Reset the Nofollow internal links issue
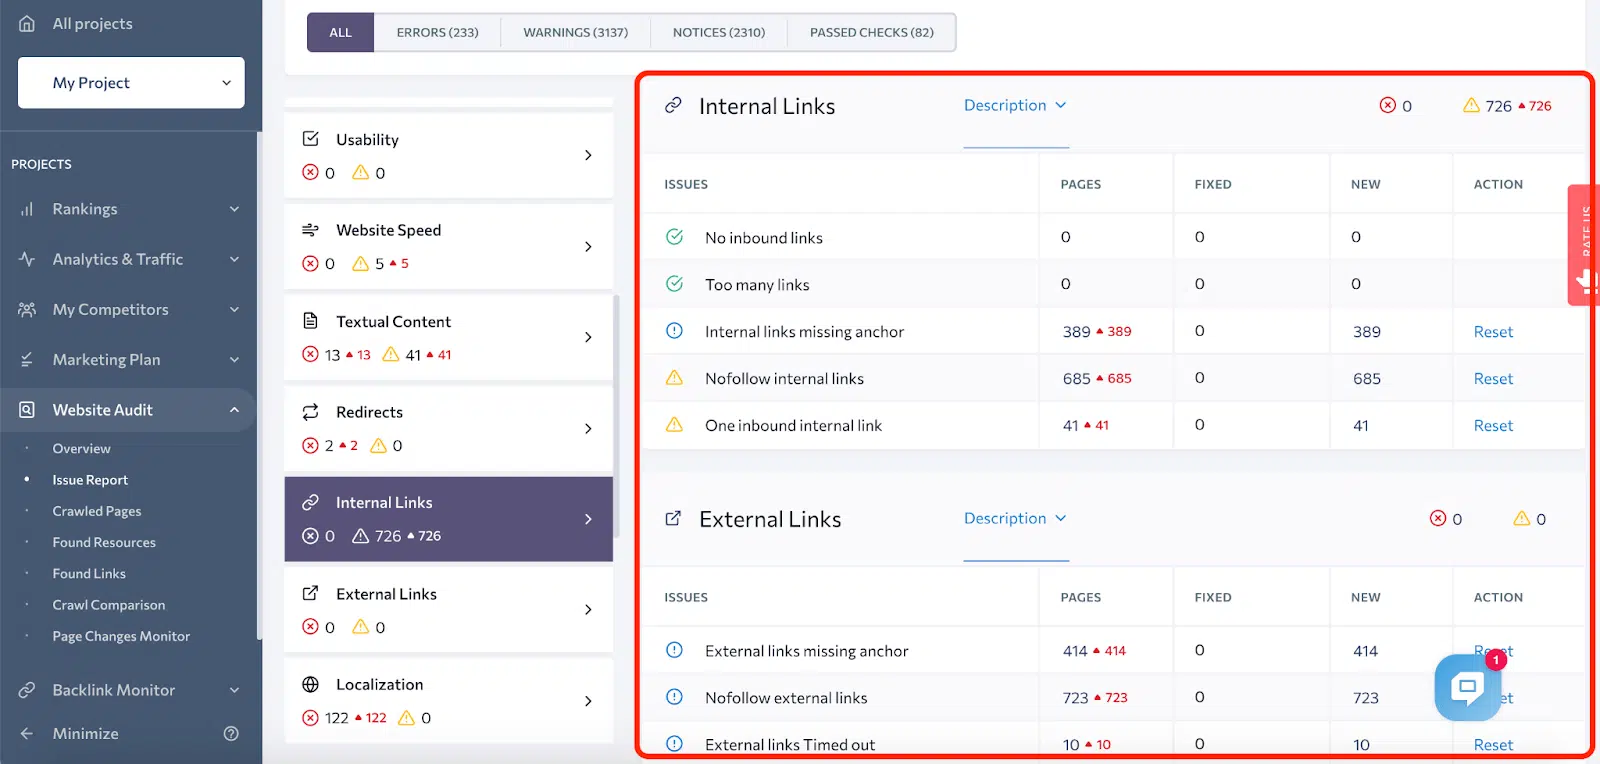 pos(1493,378)
